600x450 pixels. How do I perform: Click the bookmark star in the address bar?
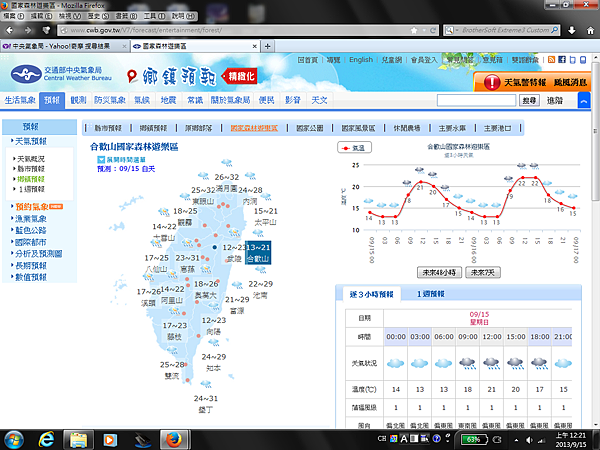coord(414,30)
